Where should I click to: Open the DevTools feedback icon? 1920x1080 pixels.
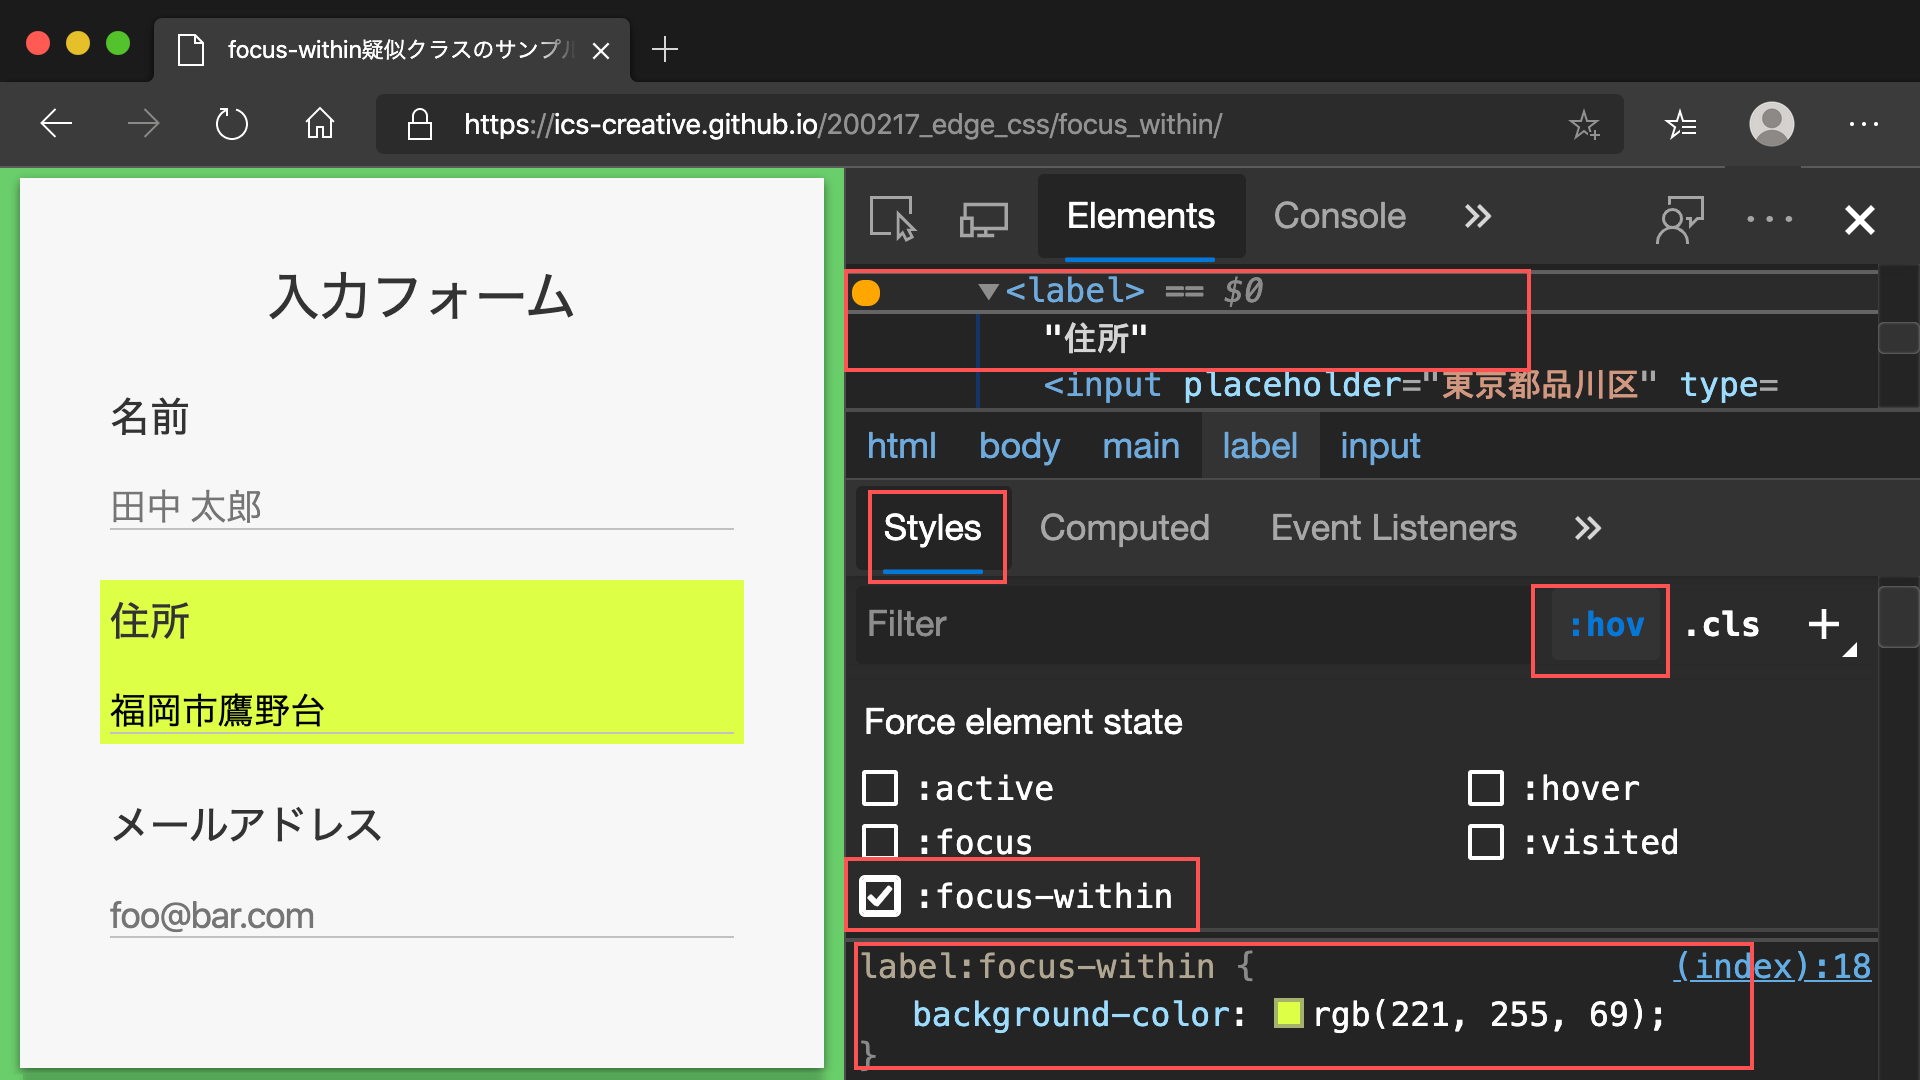point(1679,219)
